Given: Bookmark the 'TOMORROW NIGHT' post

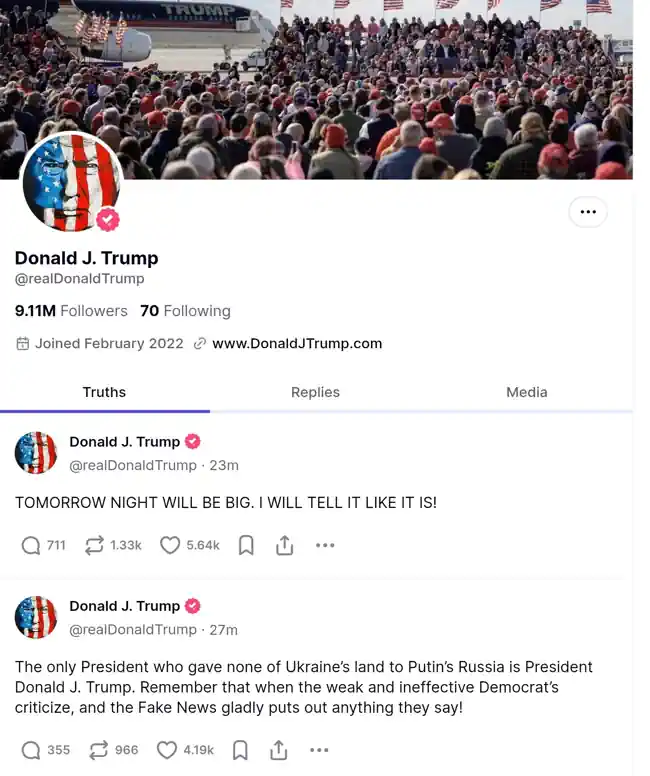Looking at the screenshot, I should point(246,545).
